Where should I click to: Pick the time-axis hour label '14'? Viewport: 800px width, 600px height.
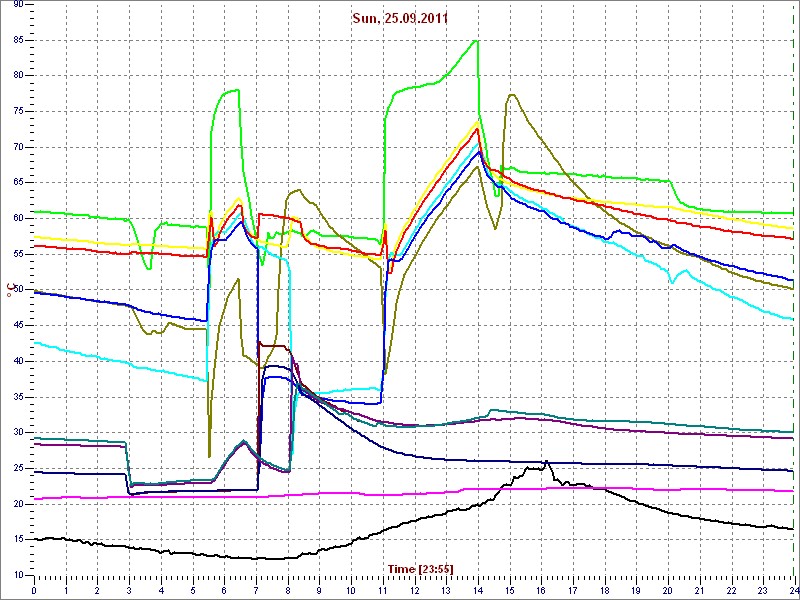point(479,590)
